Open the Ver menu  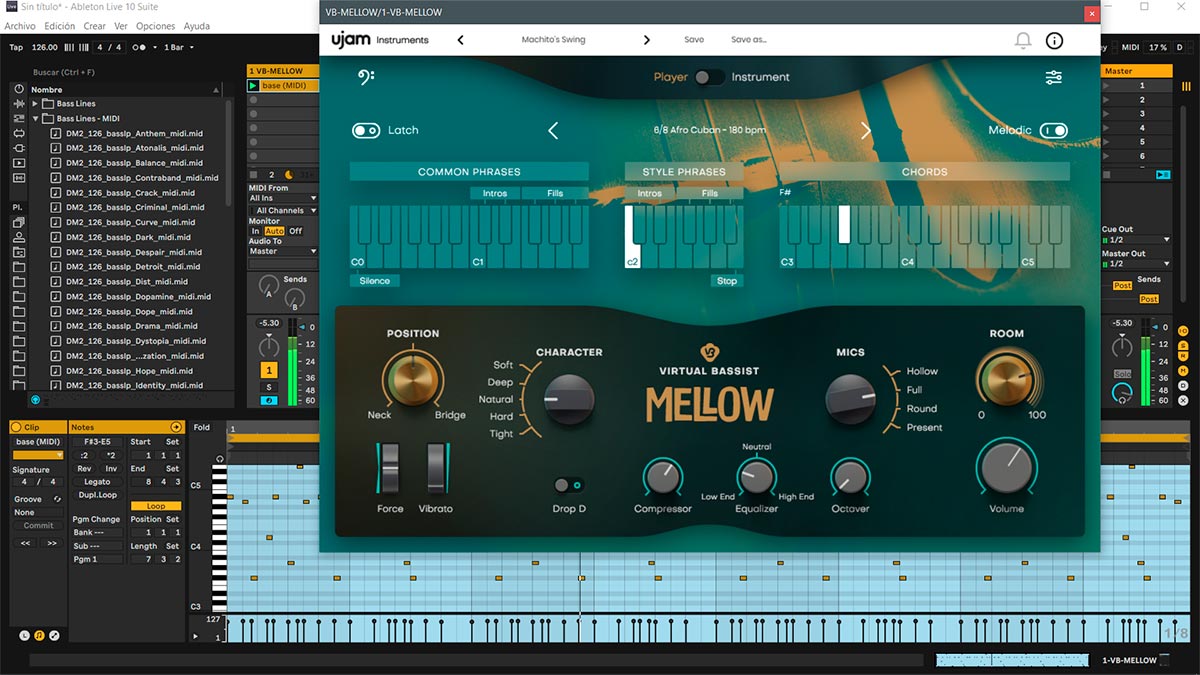point(121,26)
